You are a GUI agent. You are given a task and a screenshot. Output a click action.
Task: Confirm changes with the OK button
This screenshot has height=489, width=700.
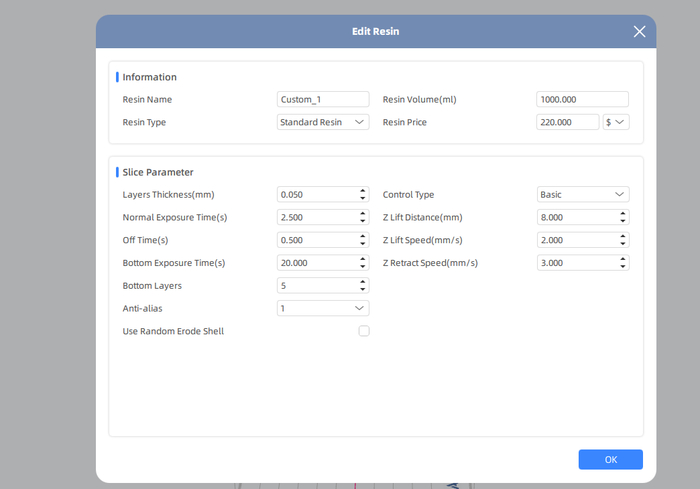(610, 460)
